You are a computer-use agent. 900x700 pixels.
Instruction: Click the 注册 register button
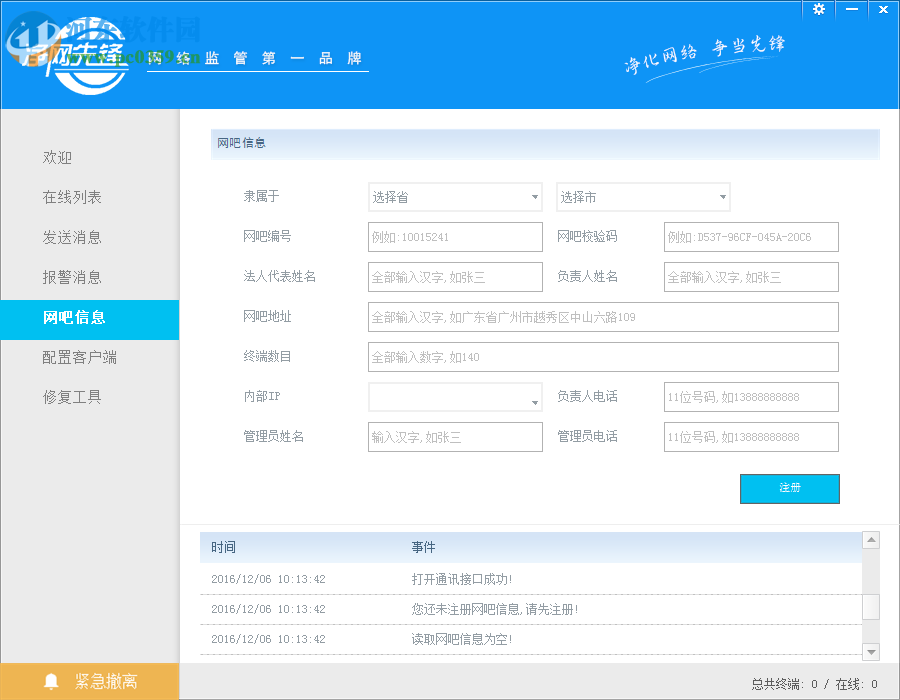tap(790, 489)
